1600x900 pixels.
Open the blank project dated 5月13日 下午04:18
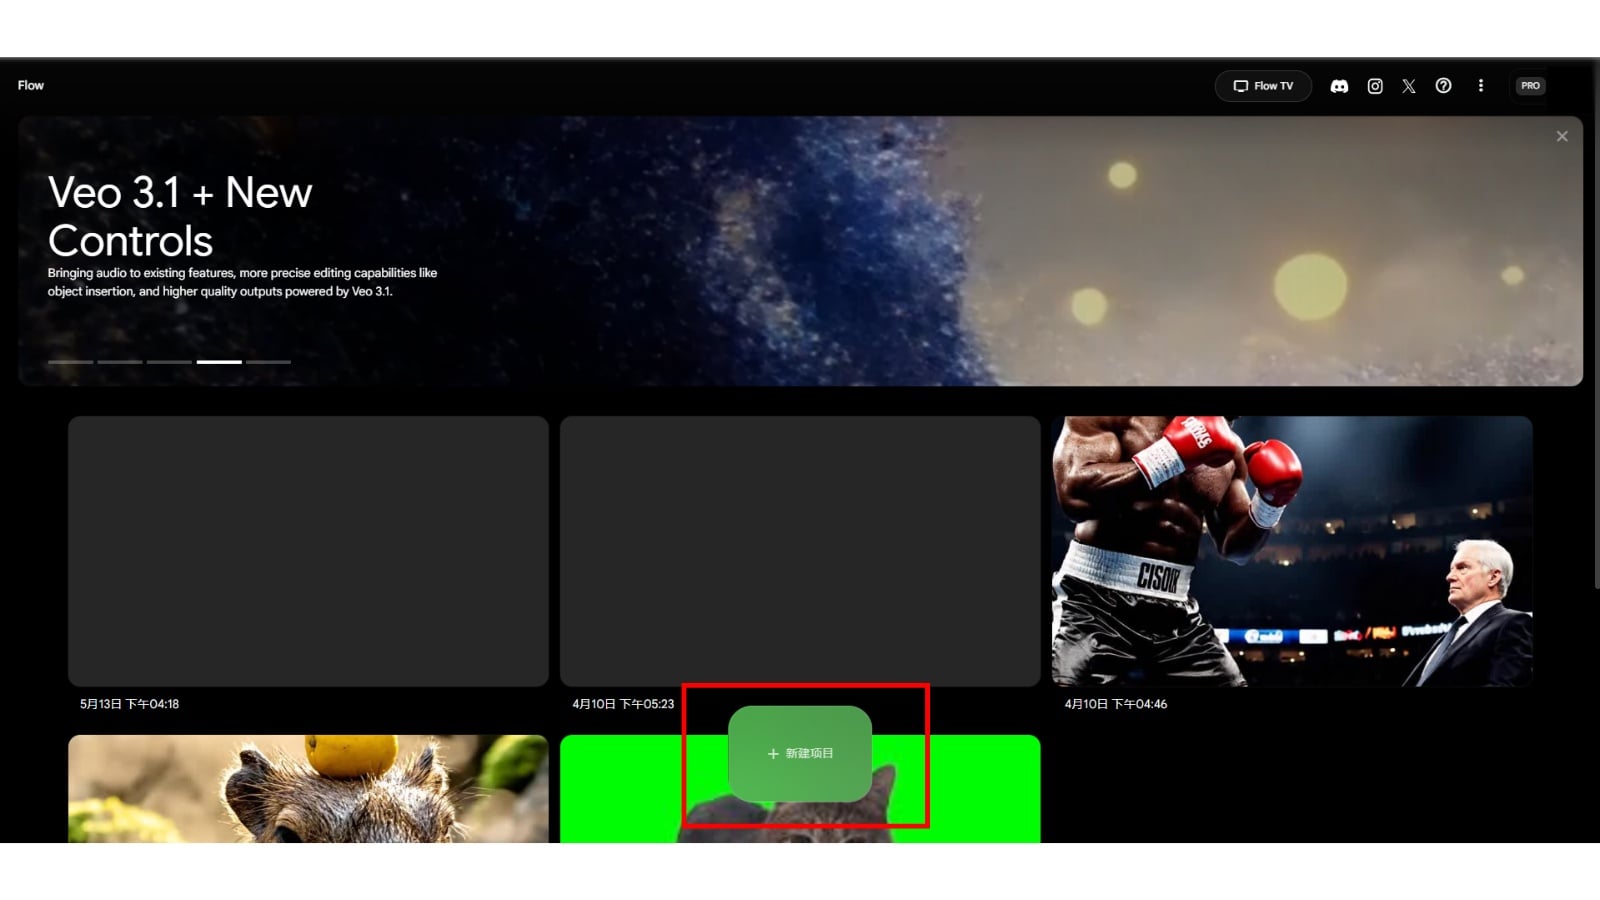(308, 551)
